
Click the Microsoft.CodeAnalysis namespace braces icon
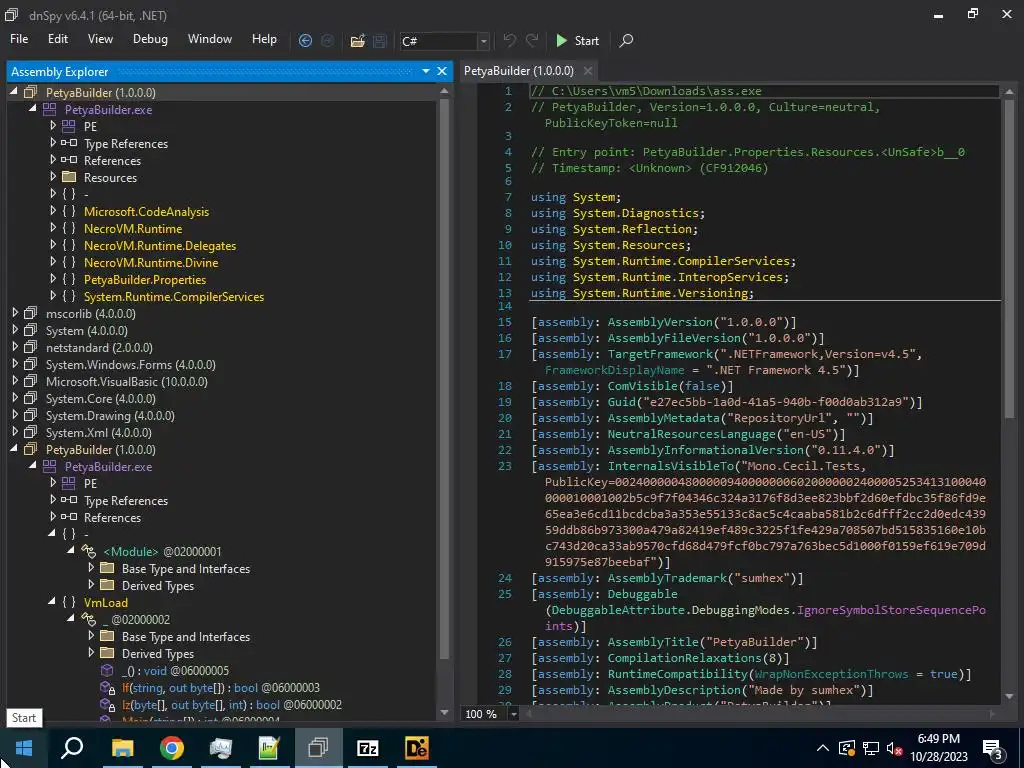coord(69,211)
